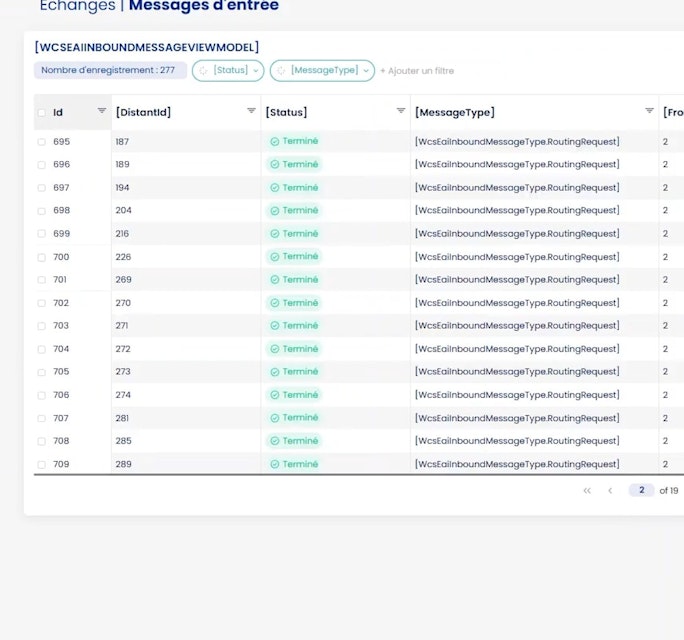Open the [DistantId] column filter icon

point(251,111)
